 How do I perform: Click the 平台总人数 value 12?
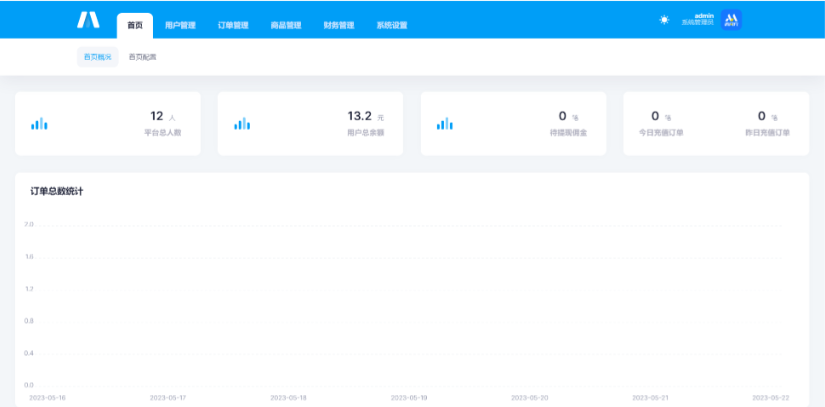[x=156, y=116]
